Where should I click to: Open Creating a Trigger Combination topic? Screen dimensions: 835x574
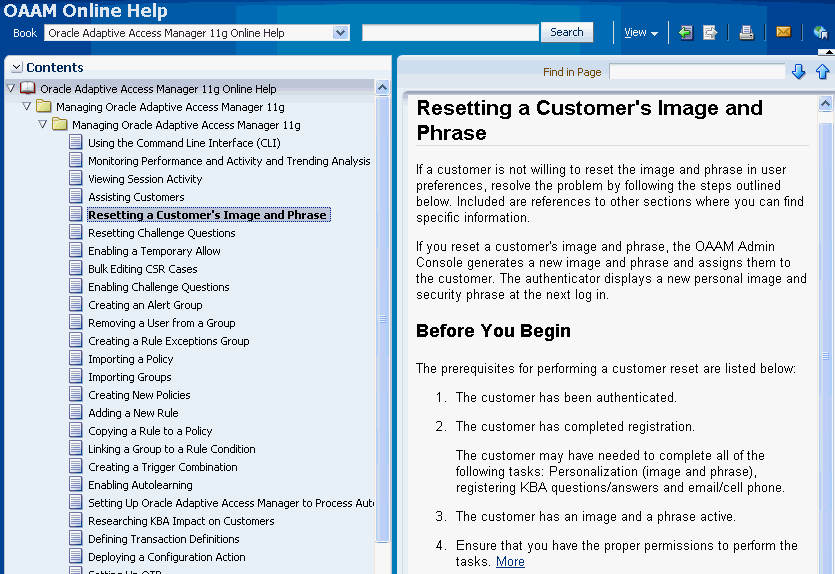tap(162, 467)
